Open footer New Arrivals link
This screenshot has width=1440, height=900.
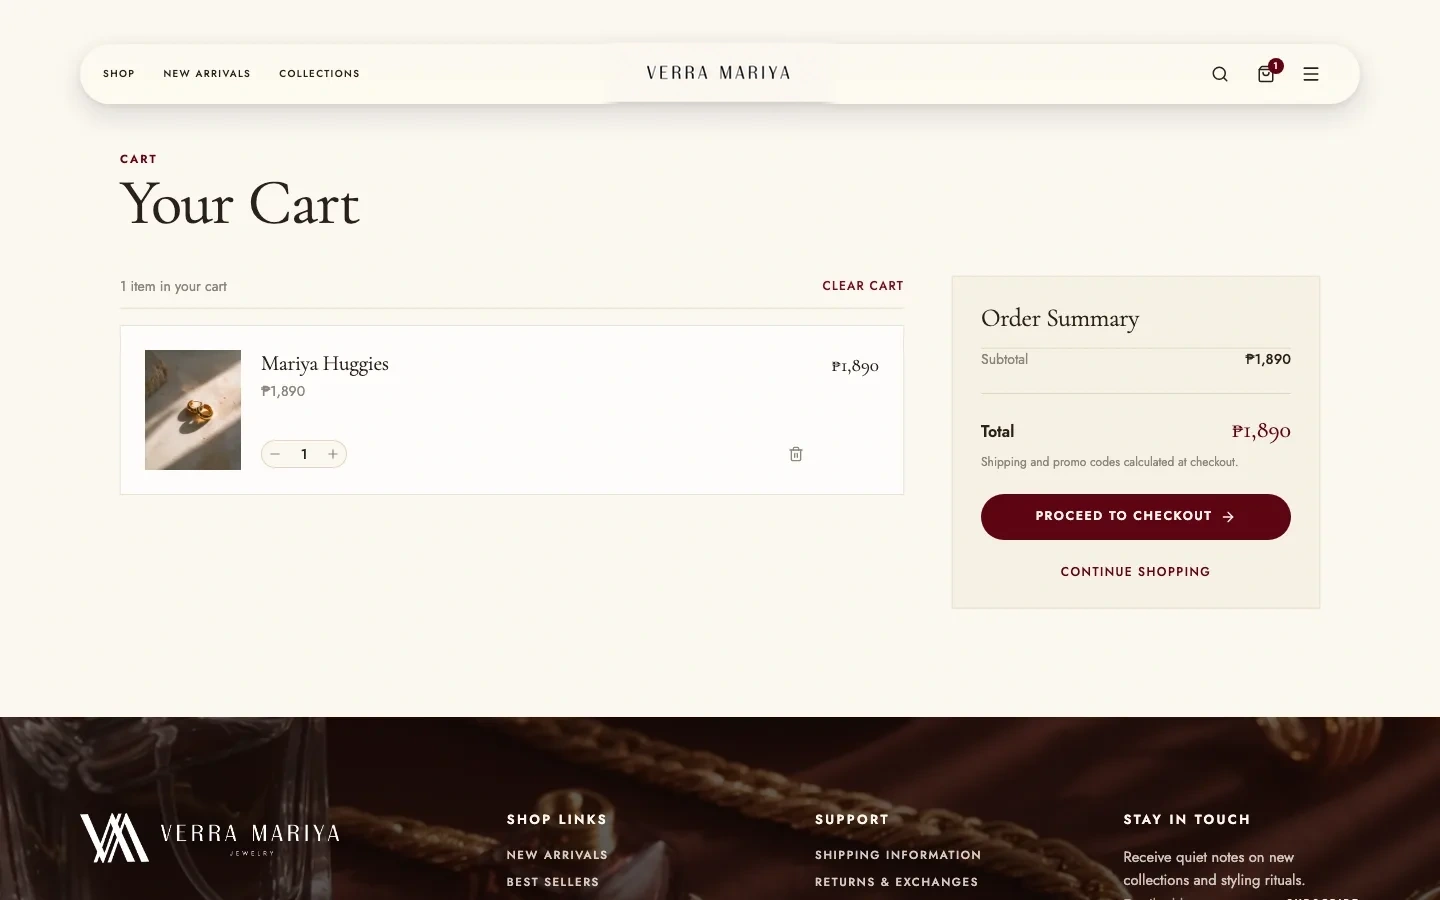[557, 855]
